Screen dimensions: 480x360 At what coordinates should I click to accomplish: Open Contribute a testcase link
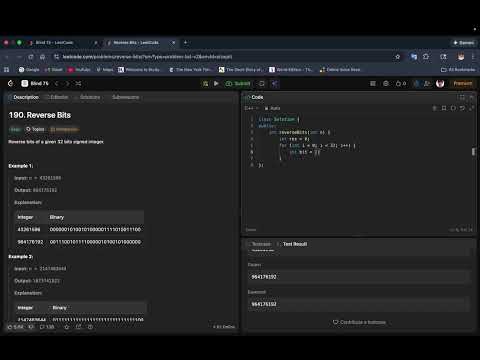[x=359, y=322]
